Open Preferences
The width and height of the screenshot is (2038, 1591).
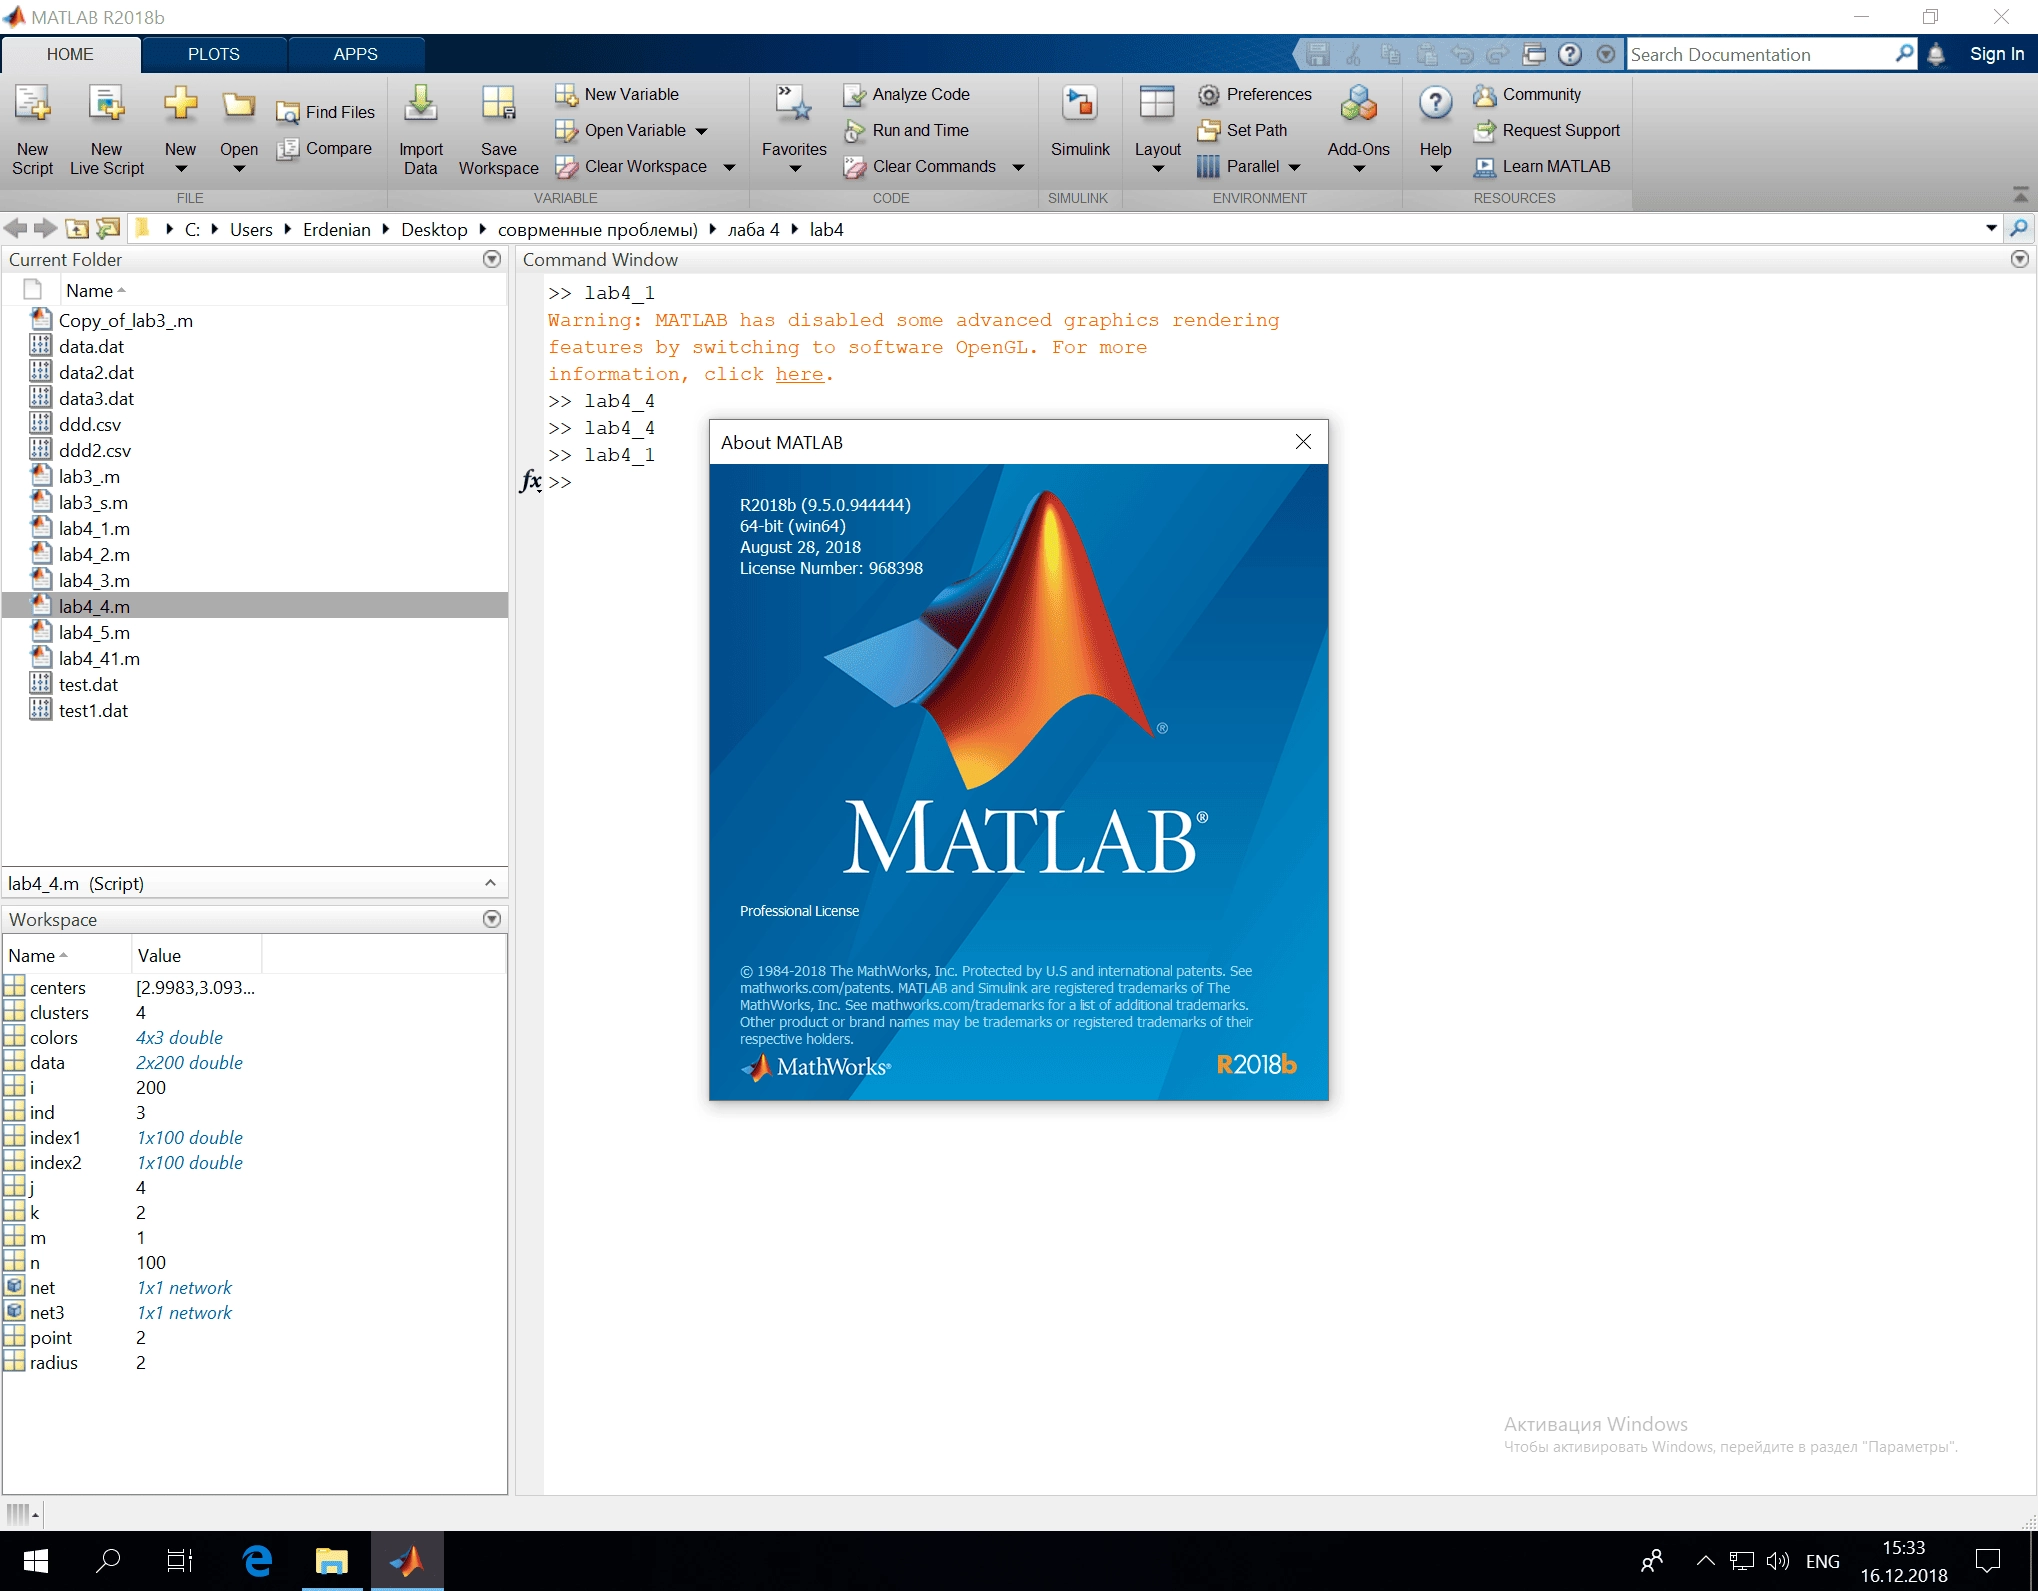[x=1254, y=94]
